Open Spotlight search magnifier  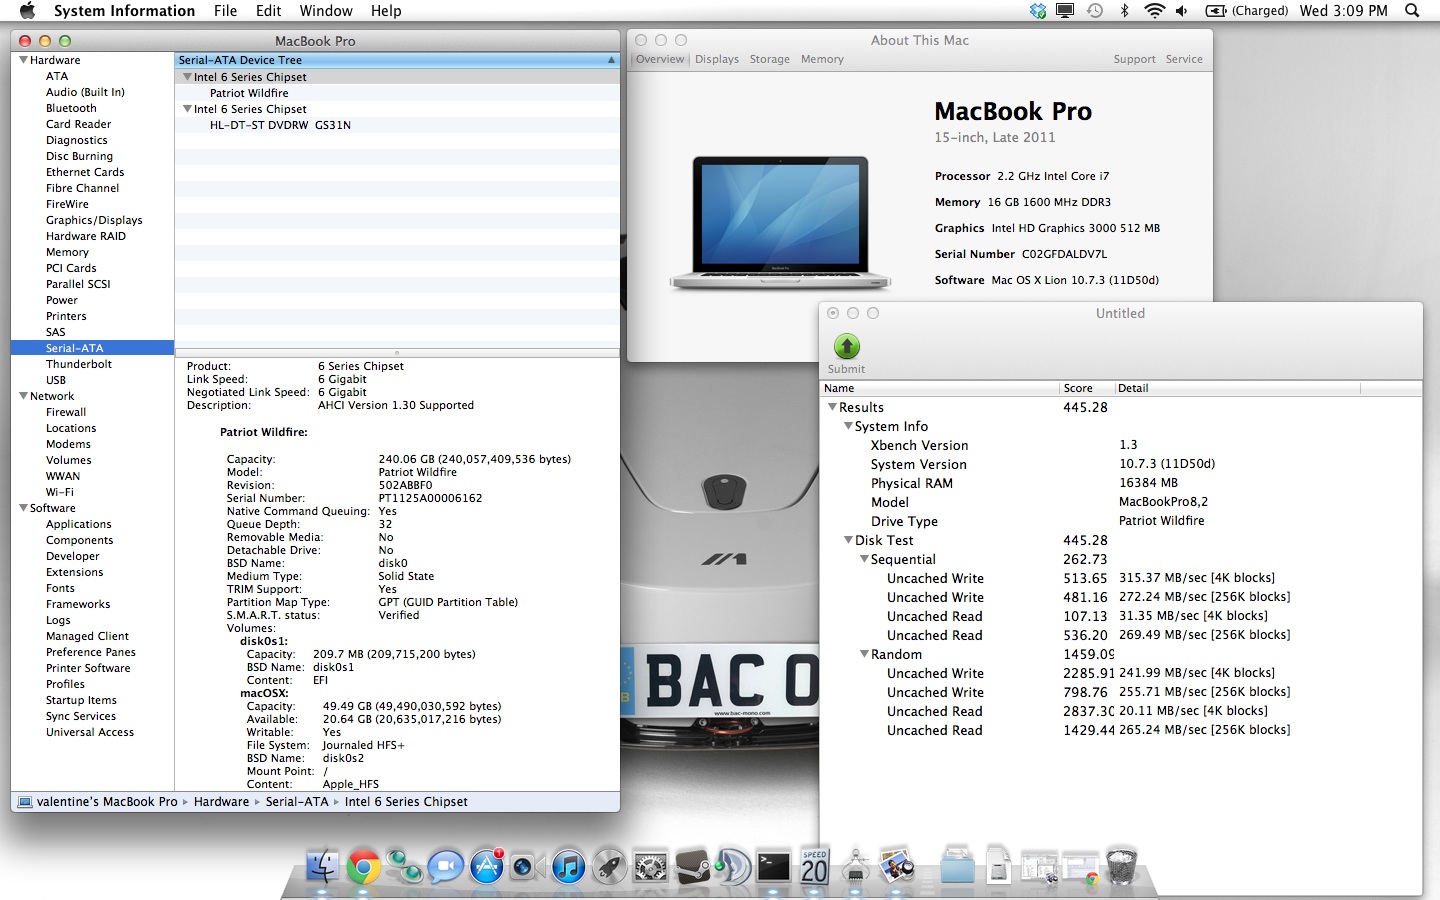[x=1412, y=11]
